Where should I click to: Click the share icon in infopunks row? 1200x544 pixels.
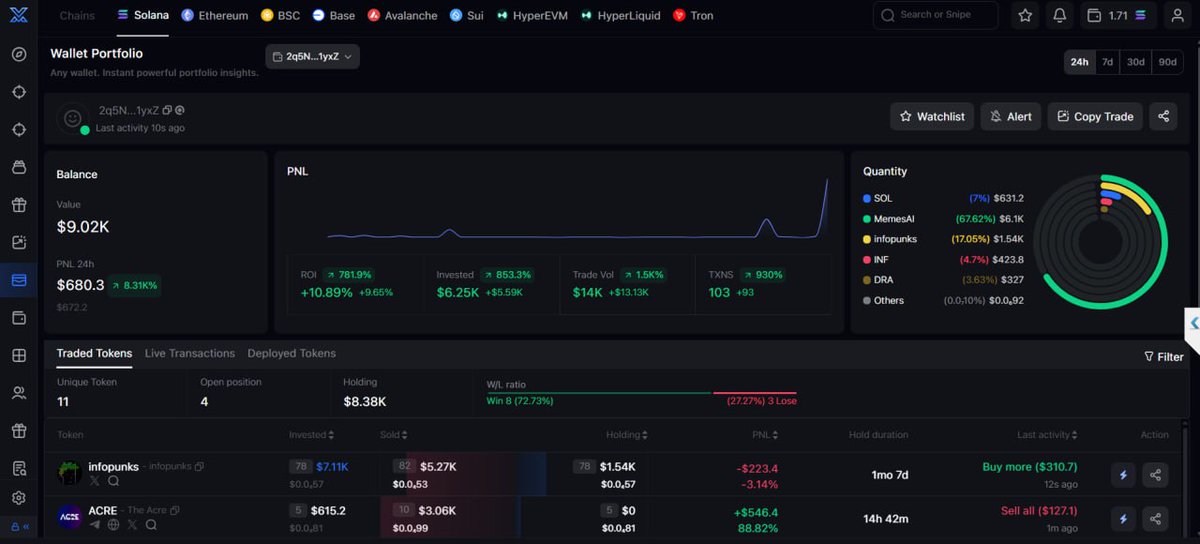click(1155, 475)
